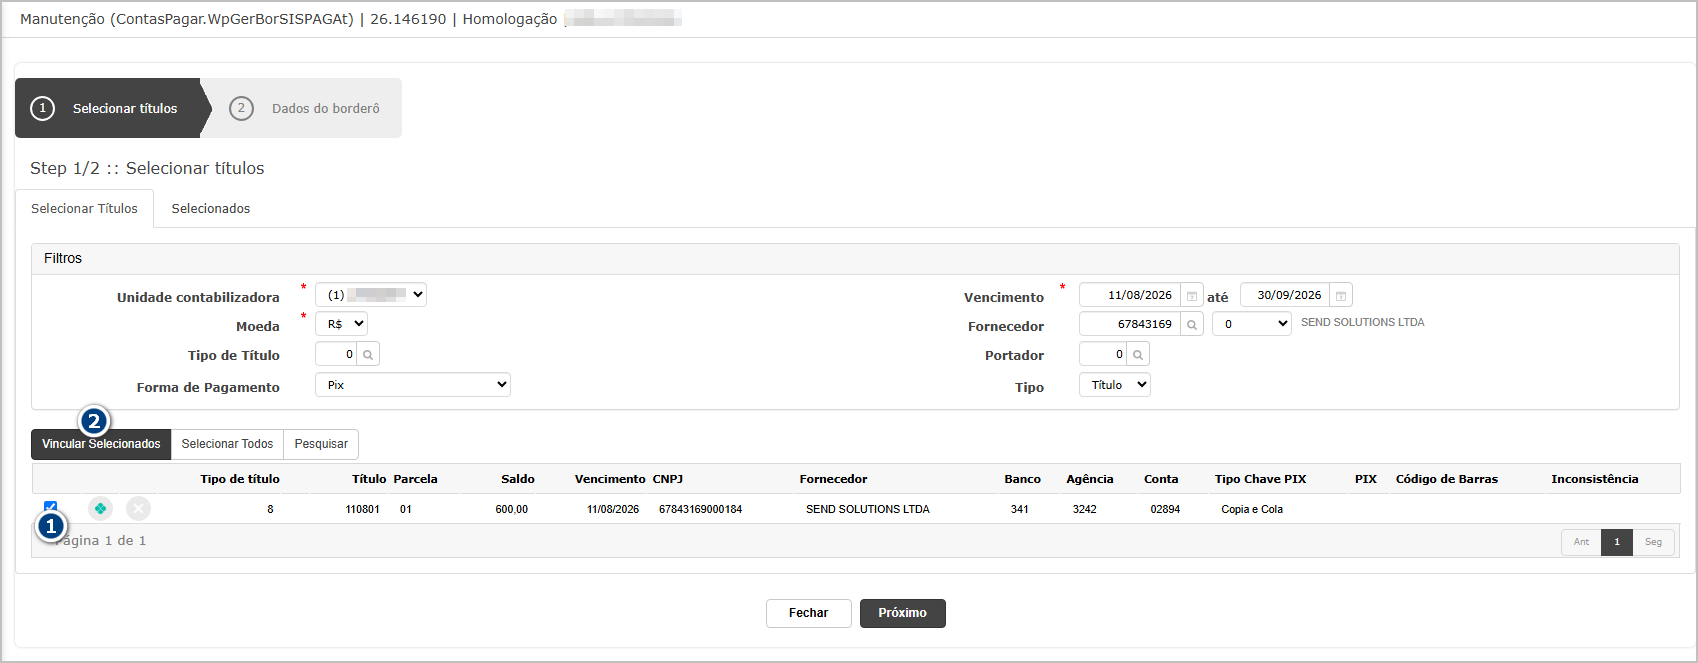The width and height of the screenshot is (1698, 663).
Task: Focus Vencimento end date field 30/09/2026
Action: [x=1285, y=295]
